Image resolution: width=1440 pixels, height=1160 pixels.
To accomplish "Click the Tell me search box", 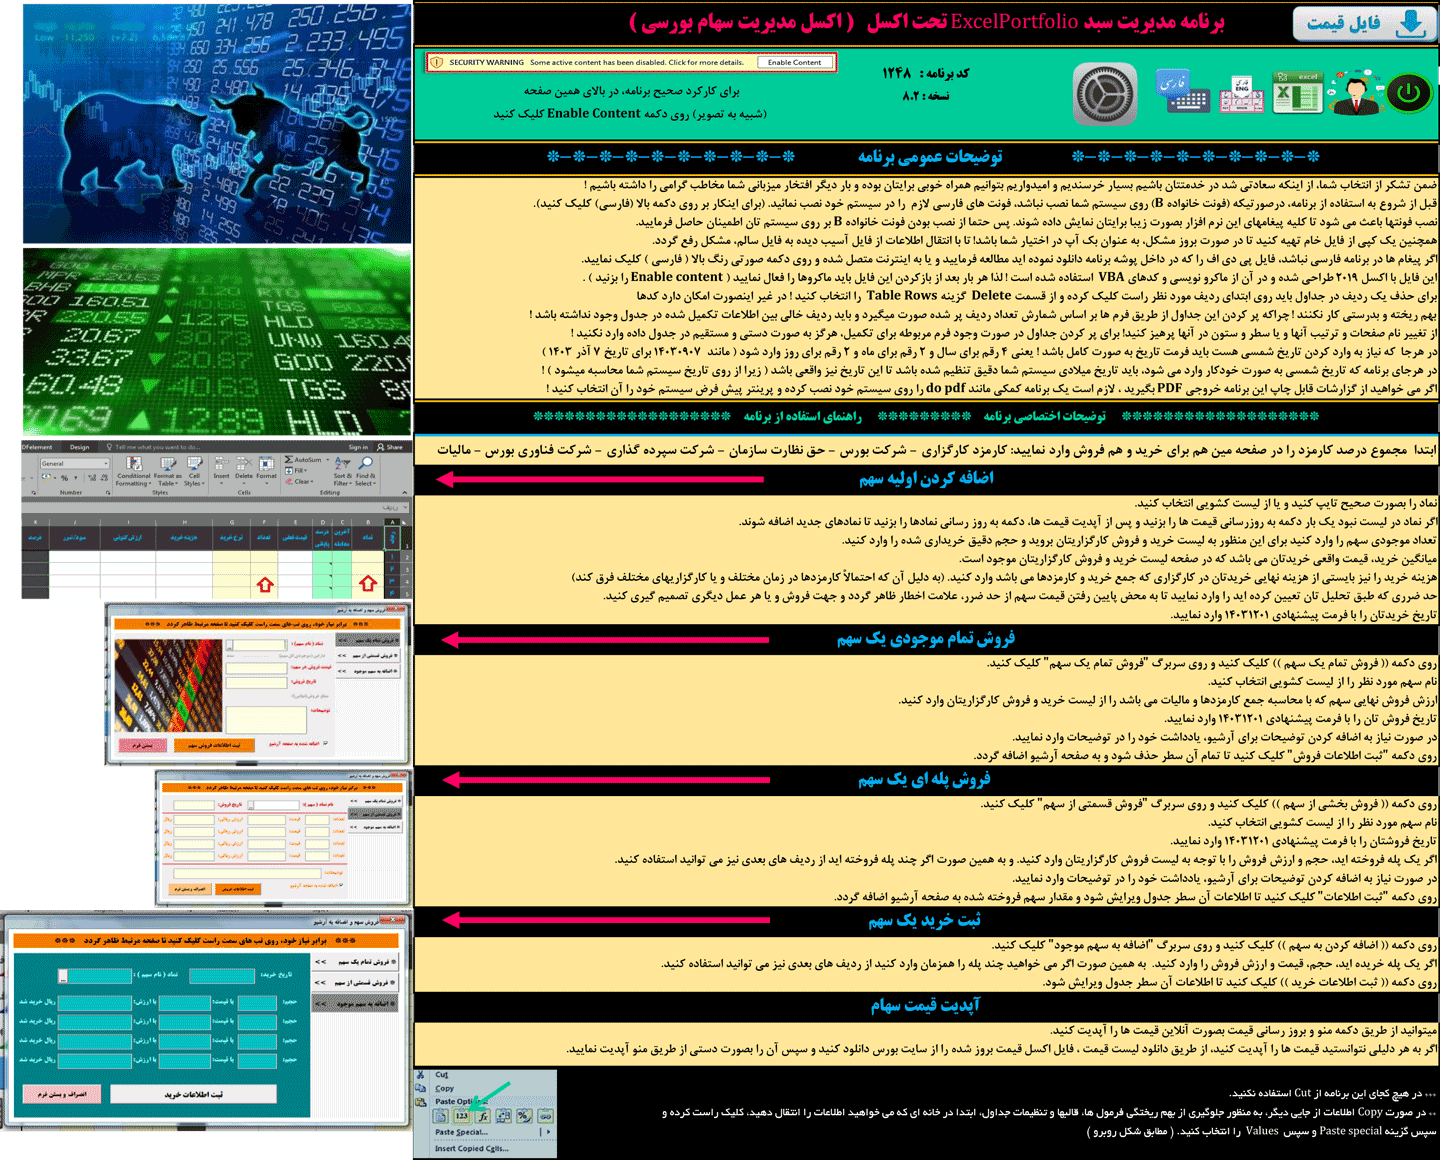I will [154, 447].
